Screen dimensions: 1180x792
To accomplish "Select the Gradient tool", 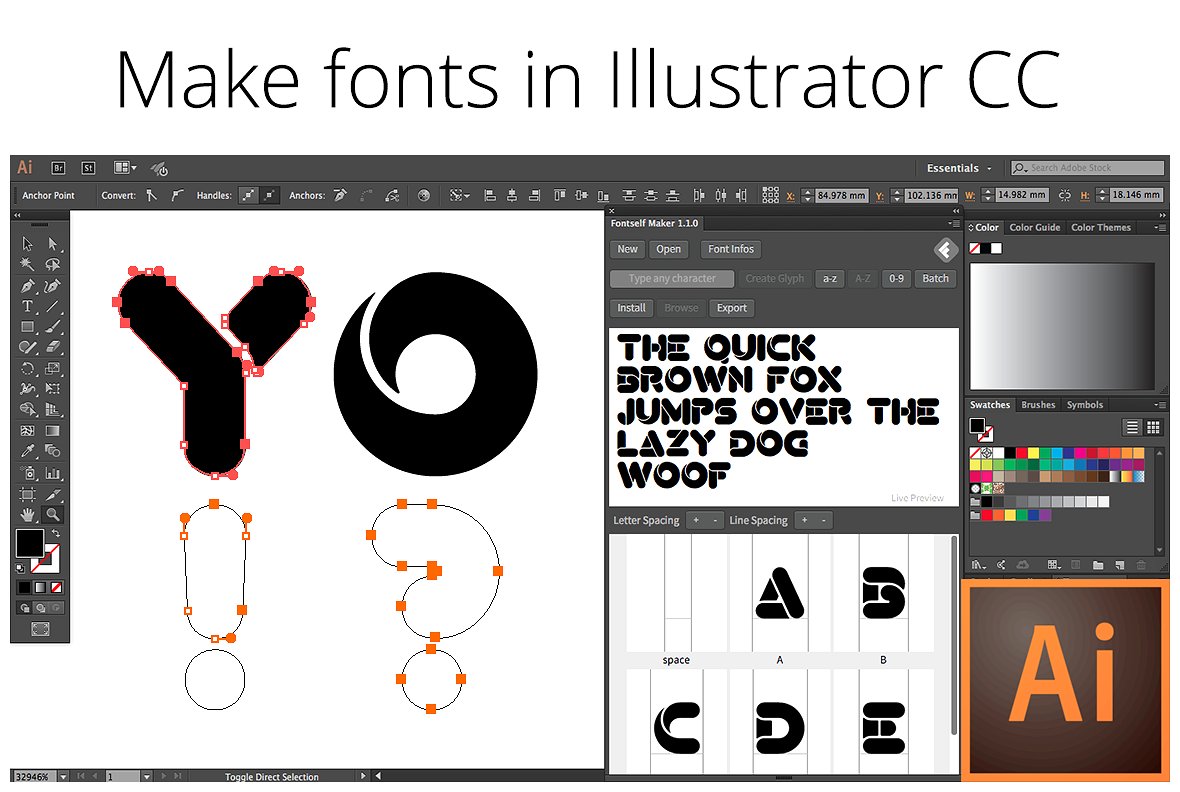I will coord(52,431).
